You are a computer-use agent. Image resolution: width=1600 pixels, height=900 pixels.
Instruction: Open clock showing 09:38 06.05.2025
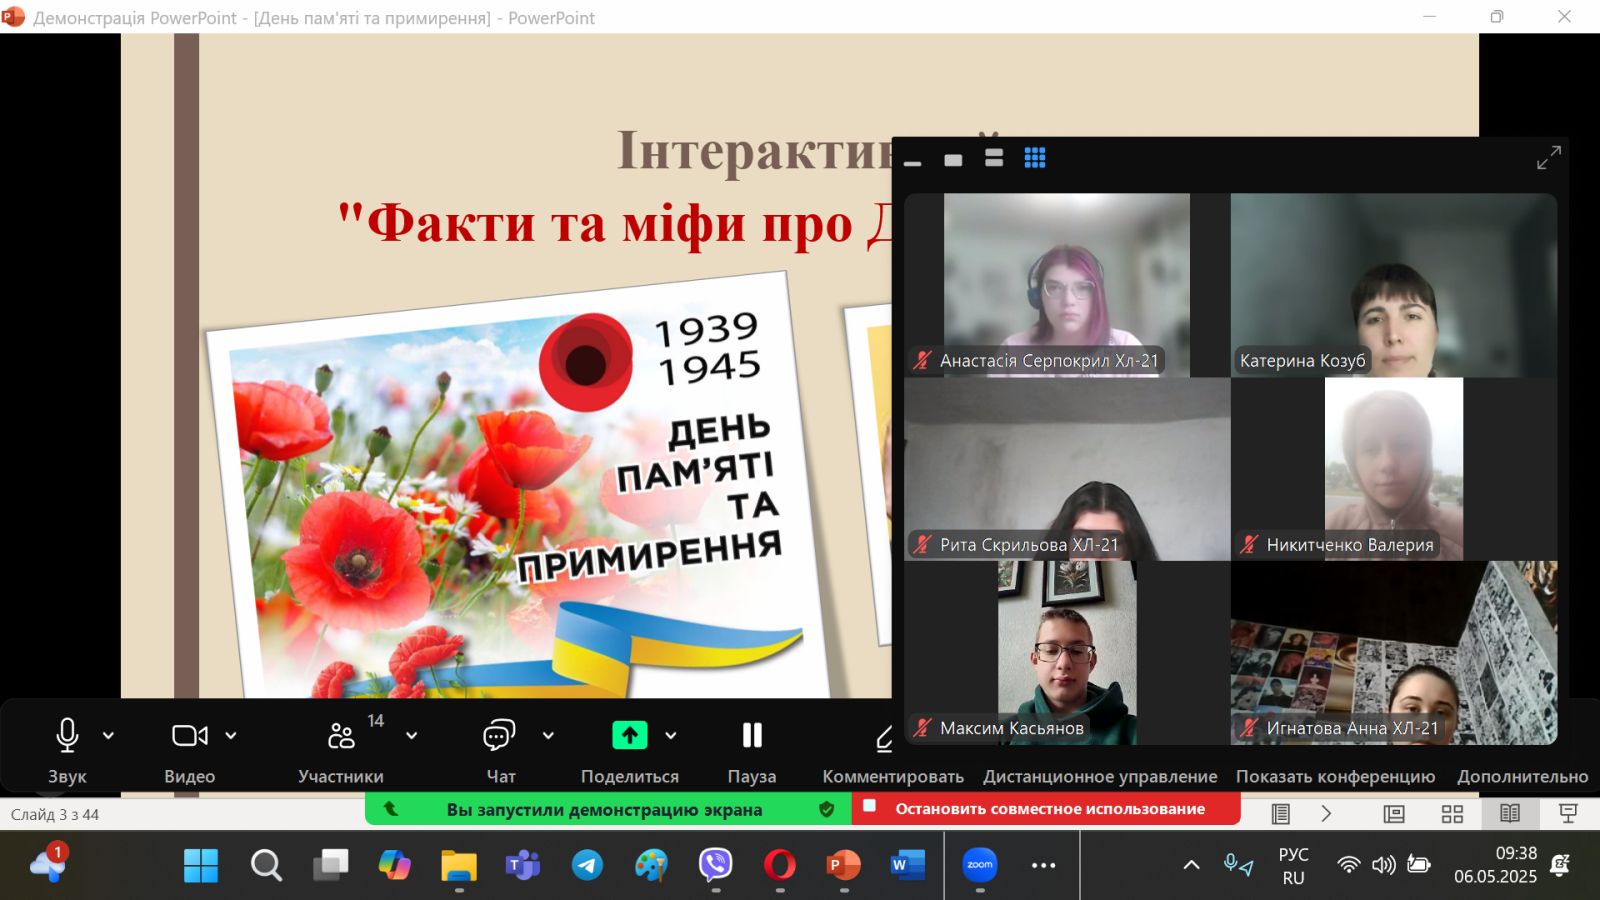[1495, 865]
